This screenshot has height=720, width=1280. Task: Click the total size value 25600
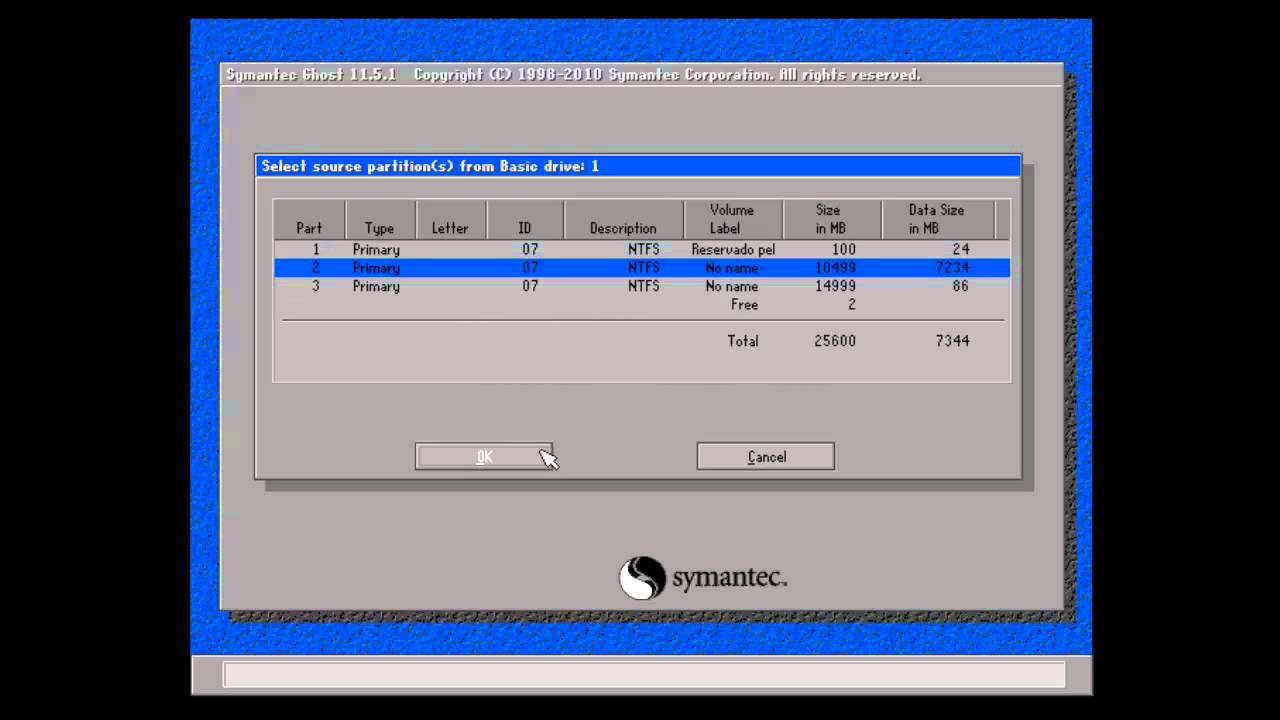[835, 341]
